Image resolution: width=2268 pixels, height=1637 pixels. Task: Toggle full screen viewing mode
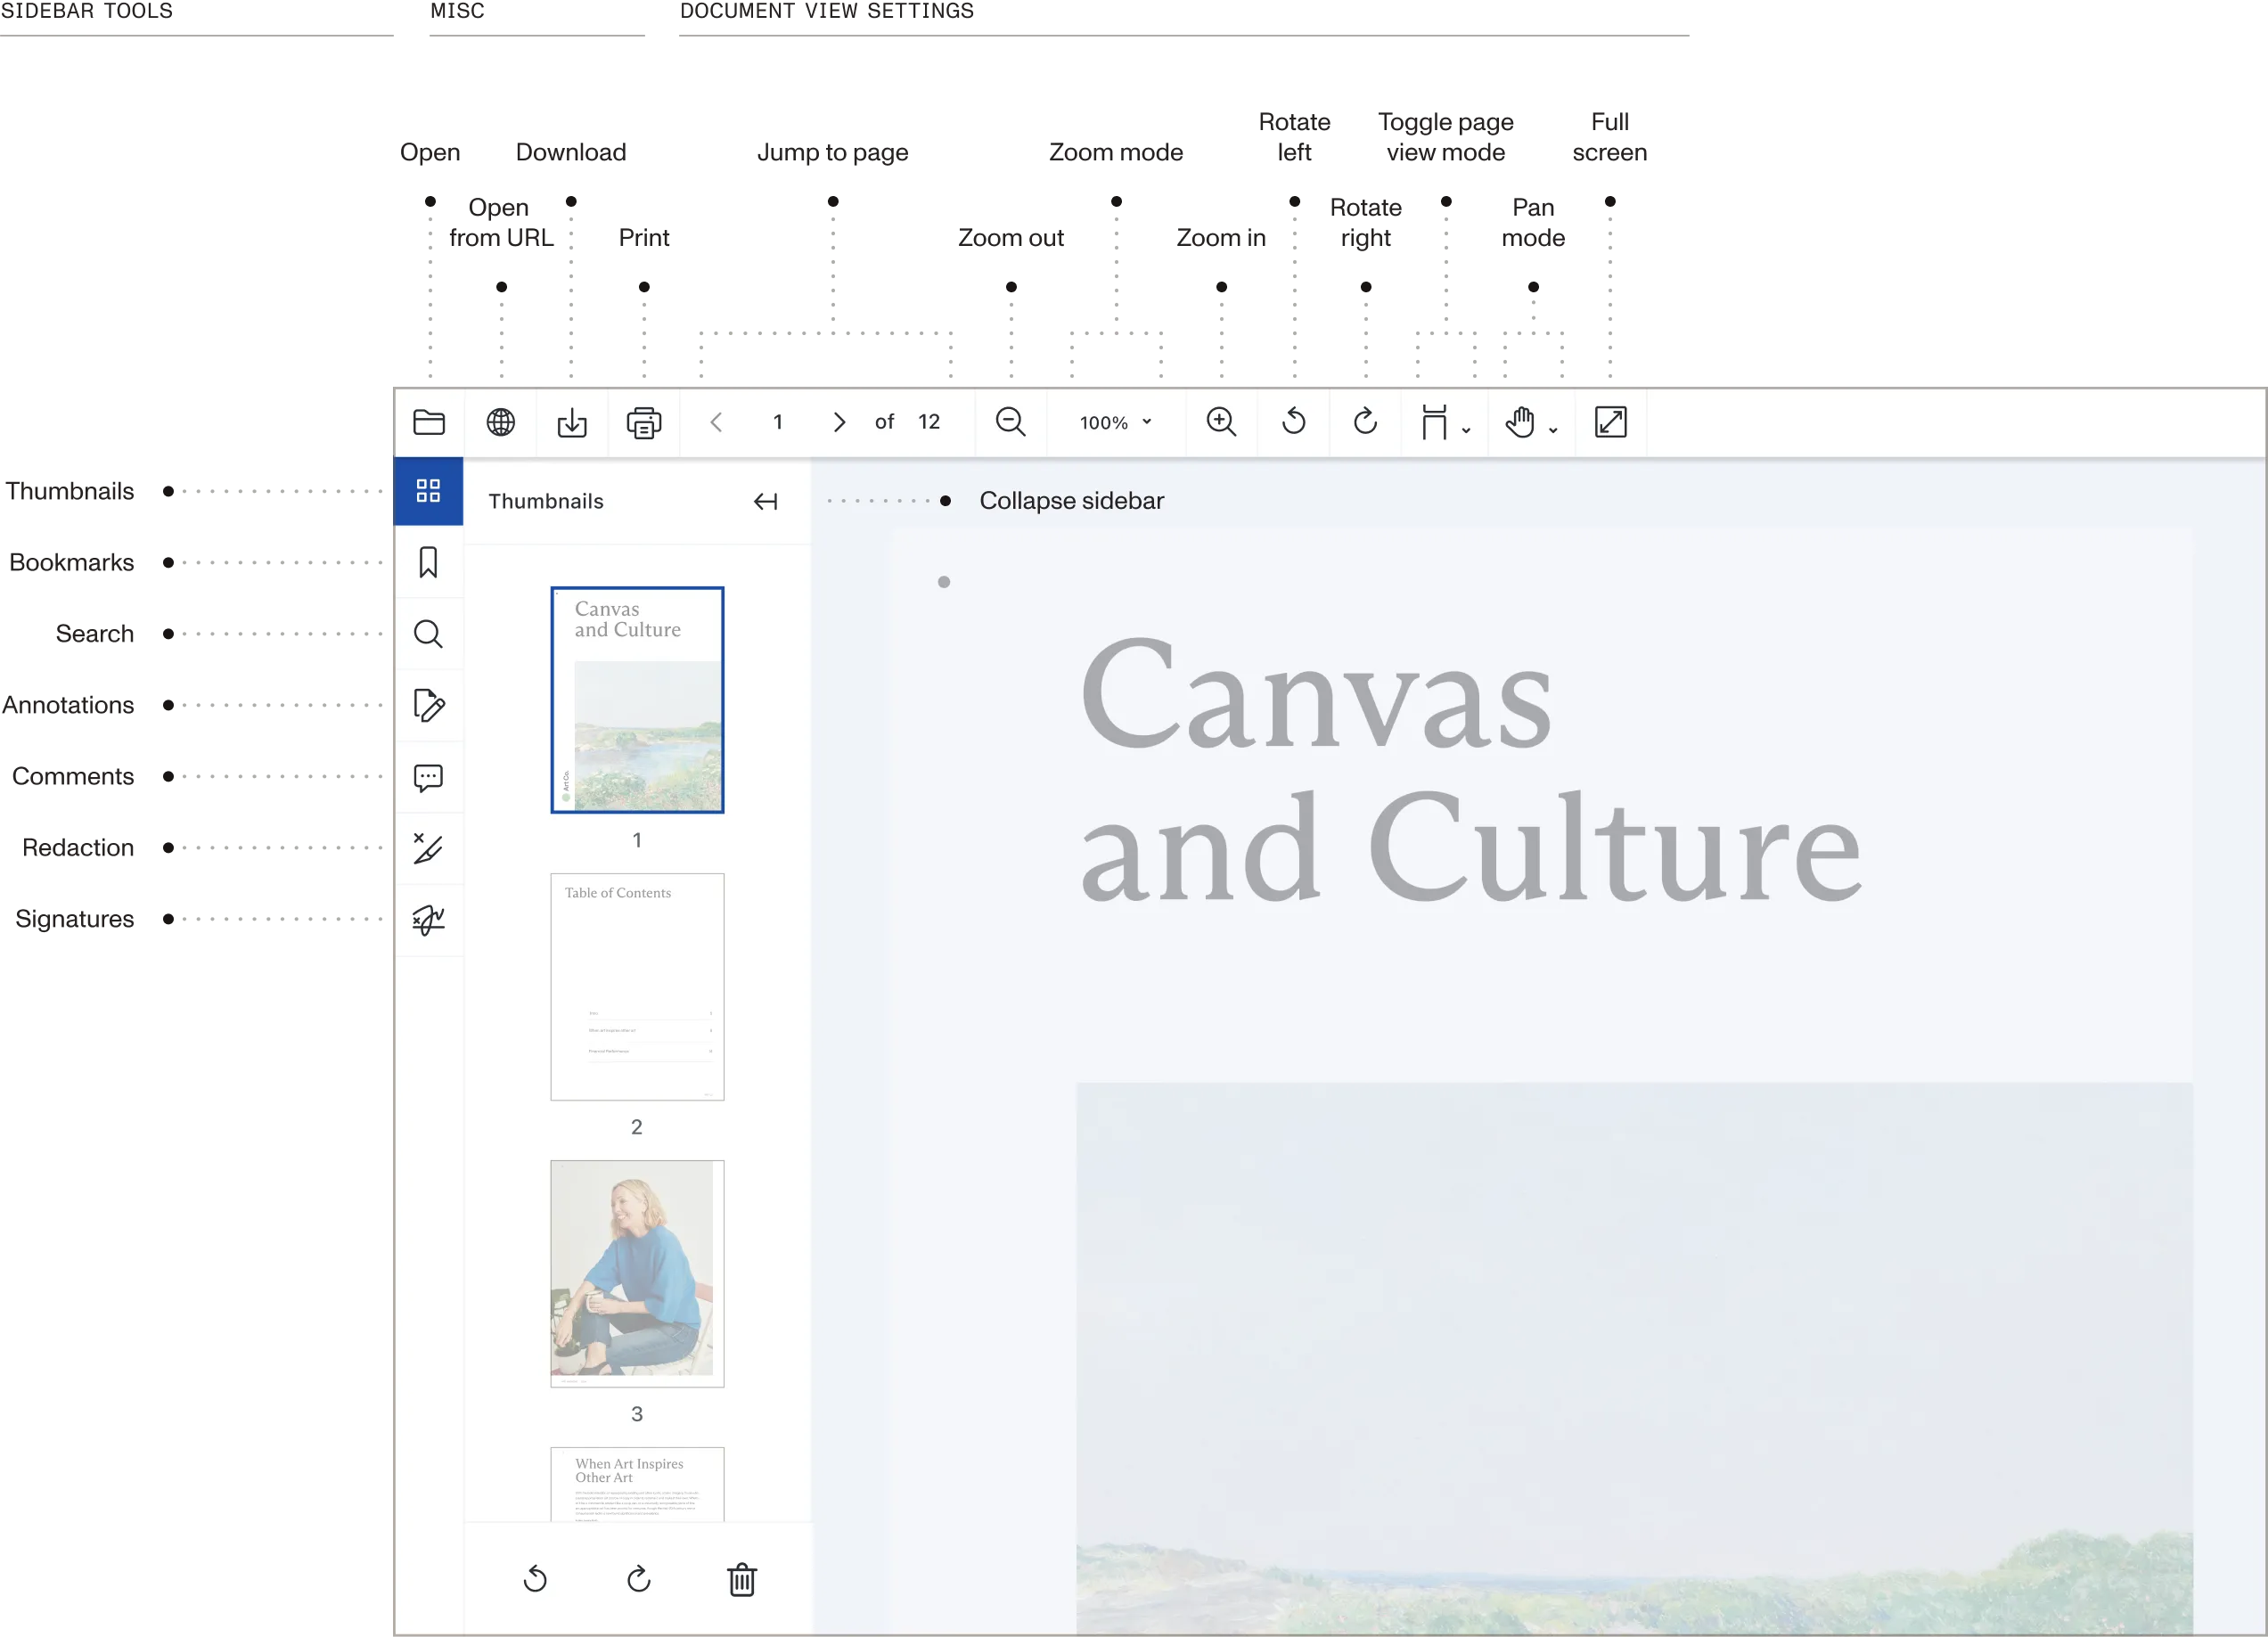[x=1611, y=422]
